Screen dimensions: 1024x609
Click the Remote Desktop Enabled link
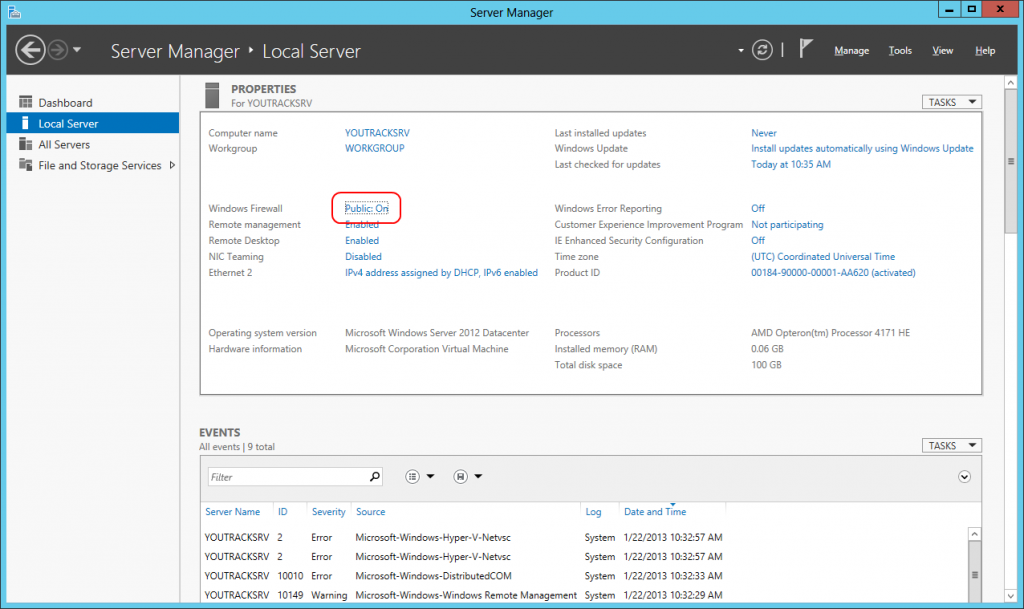click(362, 240)
